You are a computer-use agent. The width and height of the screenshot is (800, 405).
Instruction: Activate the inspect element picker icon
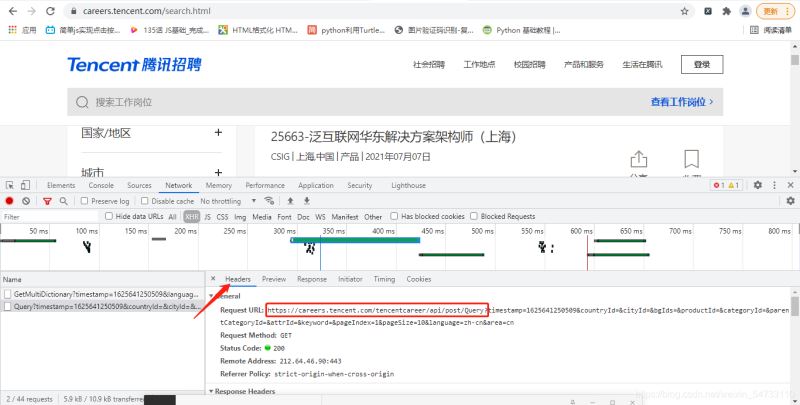10,185
